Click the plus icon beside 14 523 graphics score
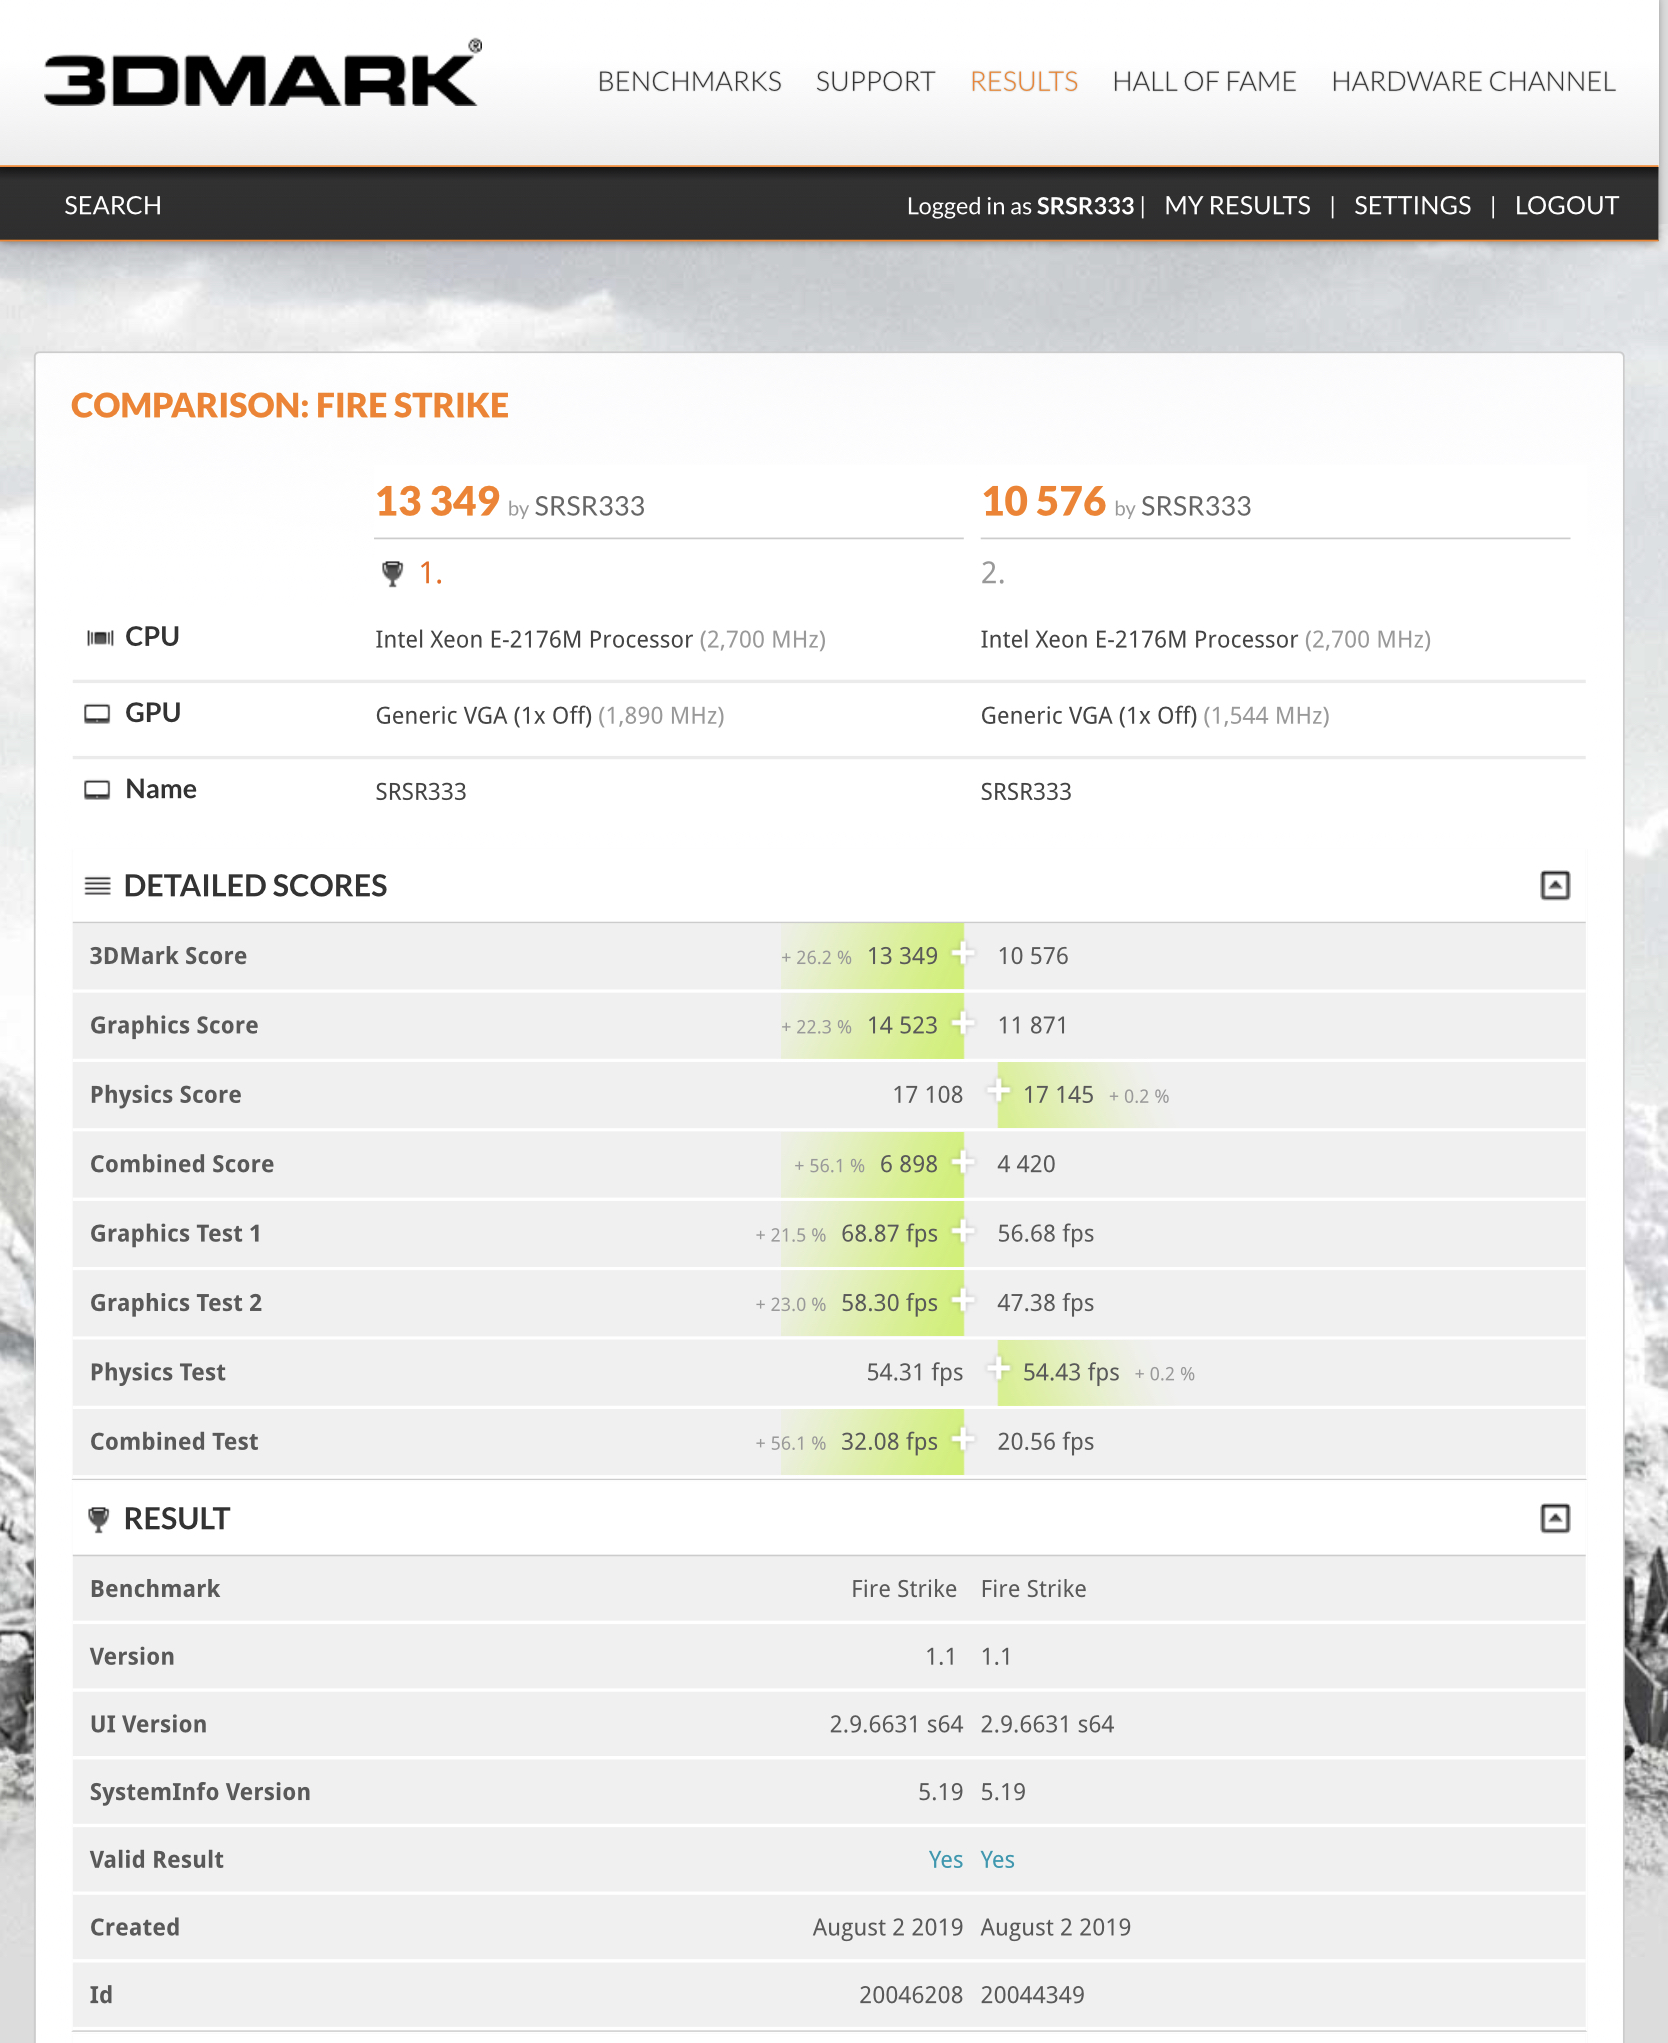Screen dimensions: 1668x2043 (x=963, y=1023)
